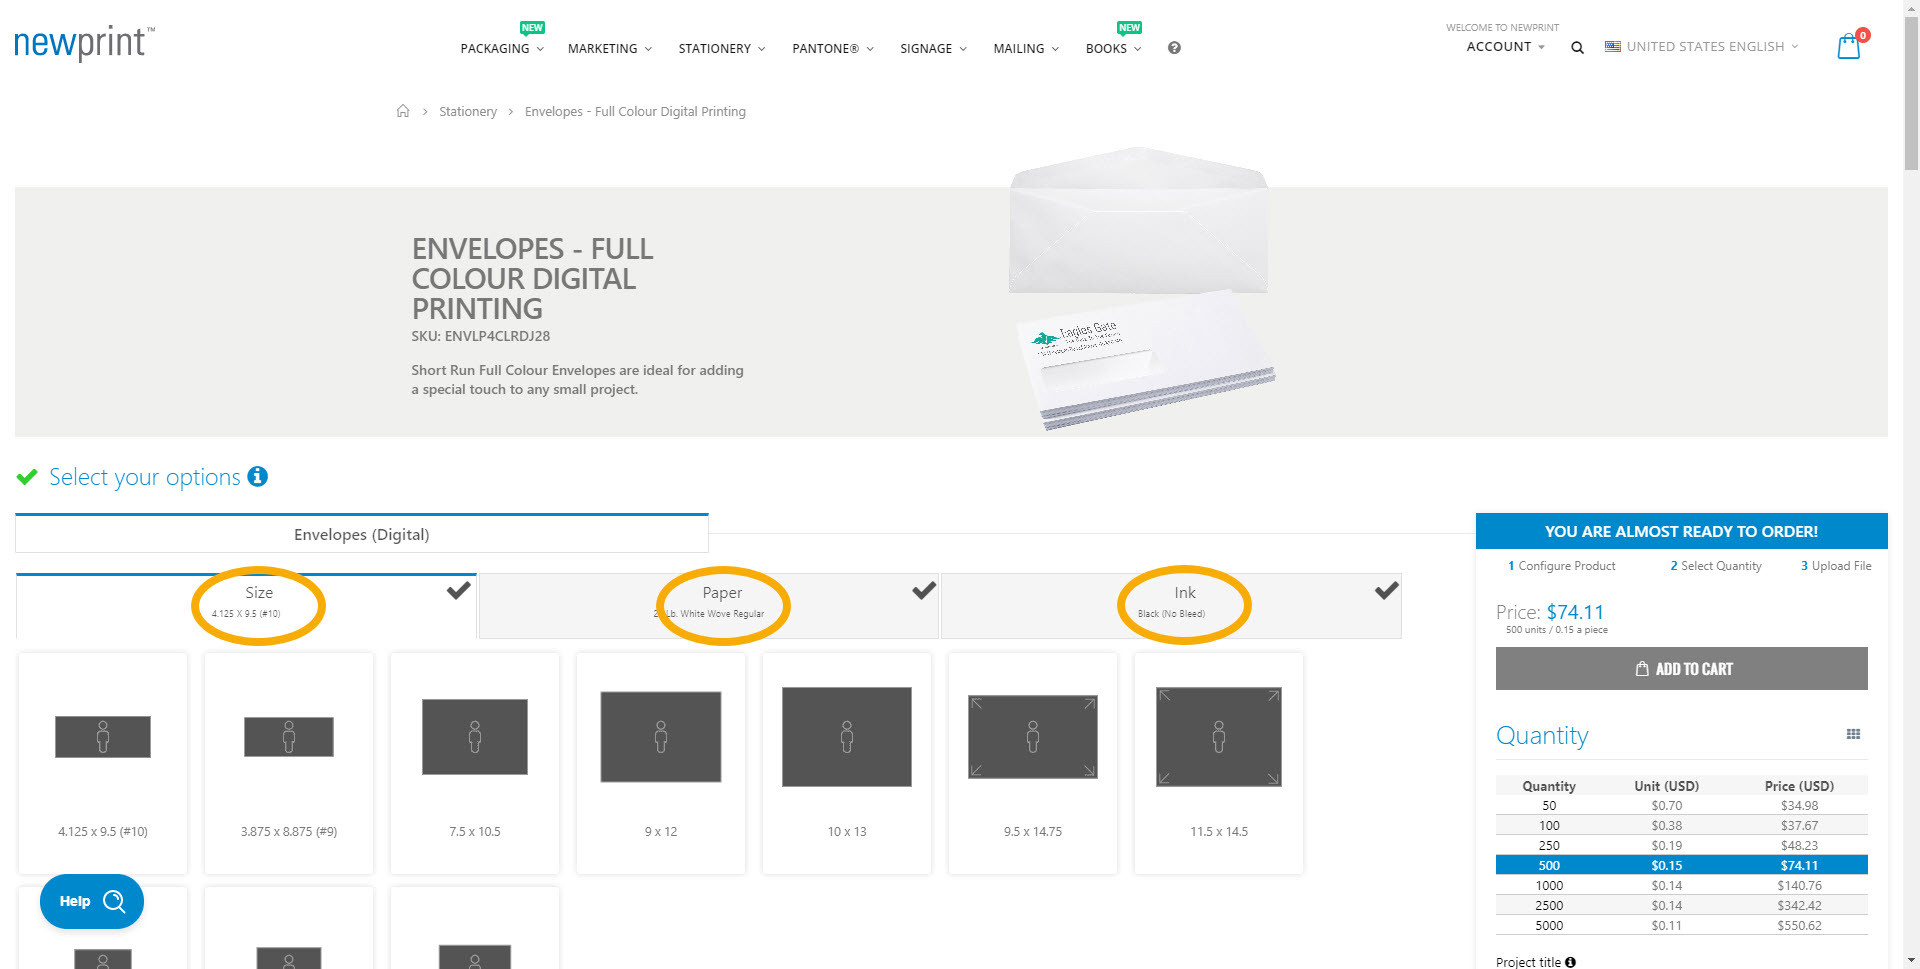This screenshot has height=969, width=1920.
Task: Go to step 2 Select Quantity
Action: tap(1716, 566)
